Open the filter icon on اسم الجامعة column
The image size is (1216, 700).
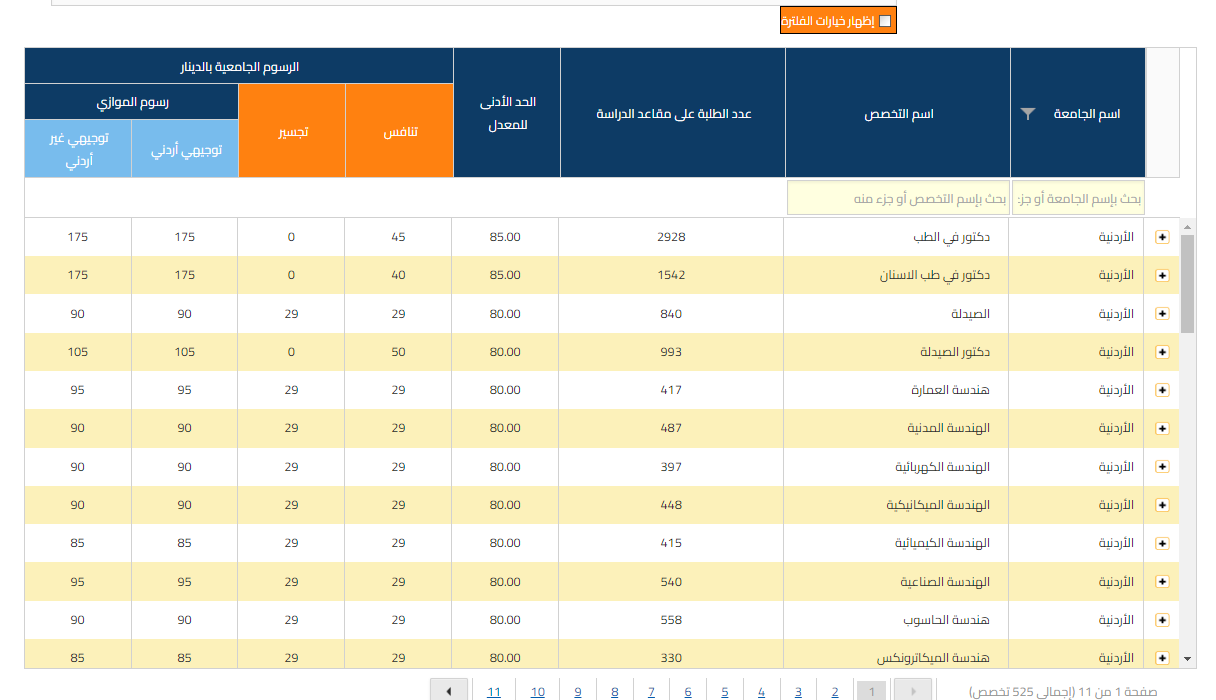tap(1027, 113)
